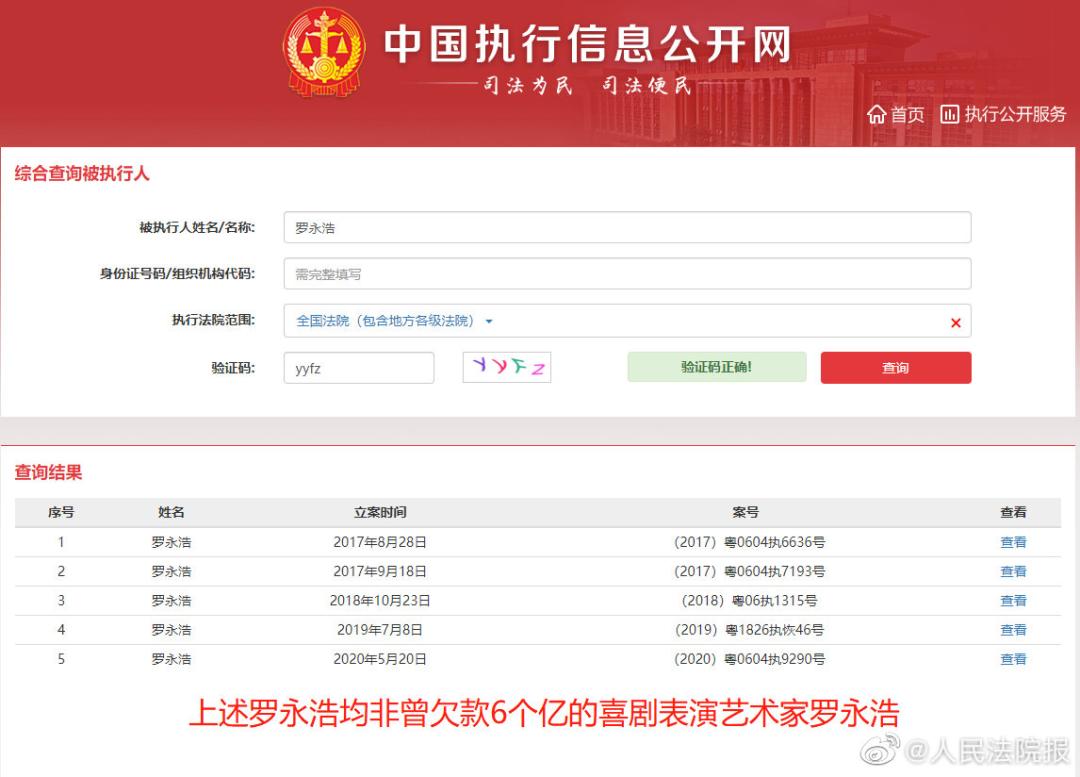1080x777 pixels.
Task: Go to 首页 from the top menu
Action: point(907,114)
